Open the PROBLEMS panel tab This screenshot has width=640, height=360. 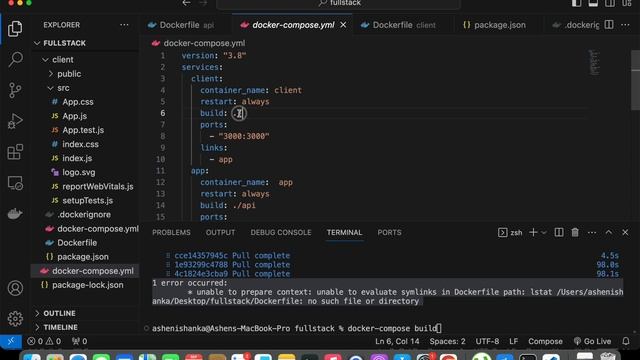tap(171, 232)
